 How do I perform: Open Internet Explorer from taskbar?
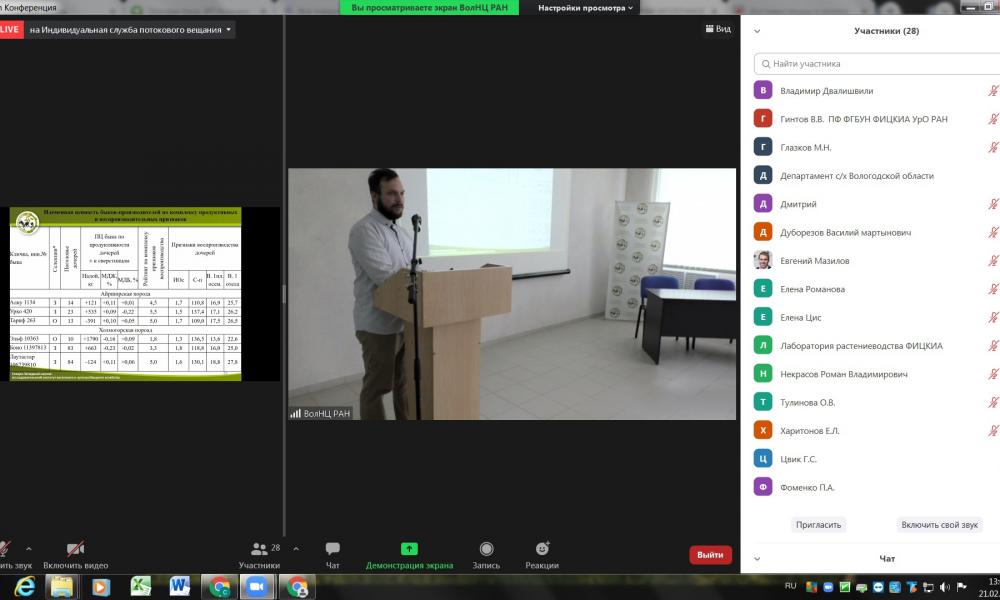[x=24, y=587]
